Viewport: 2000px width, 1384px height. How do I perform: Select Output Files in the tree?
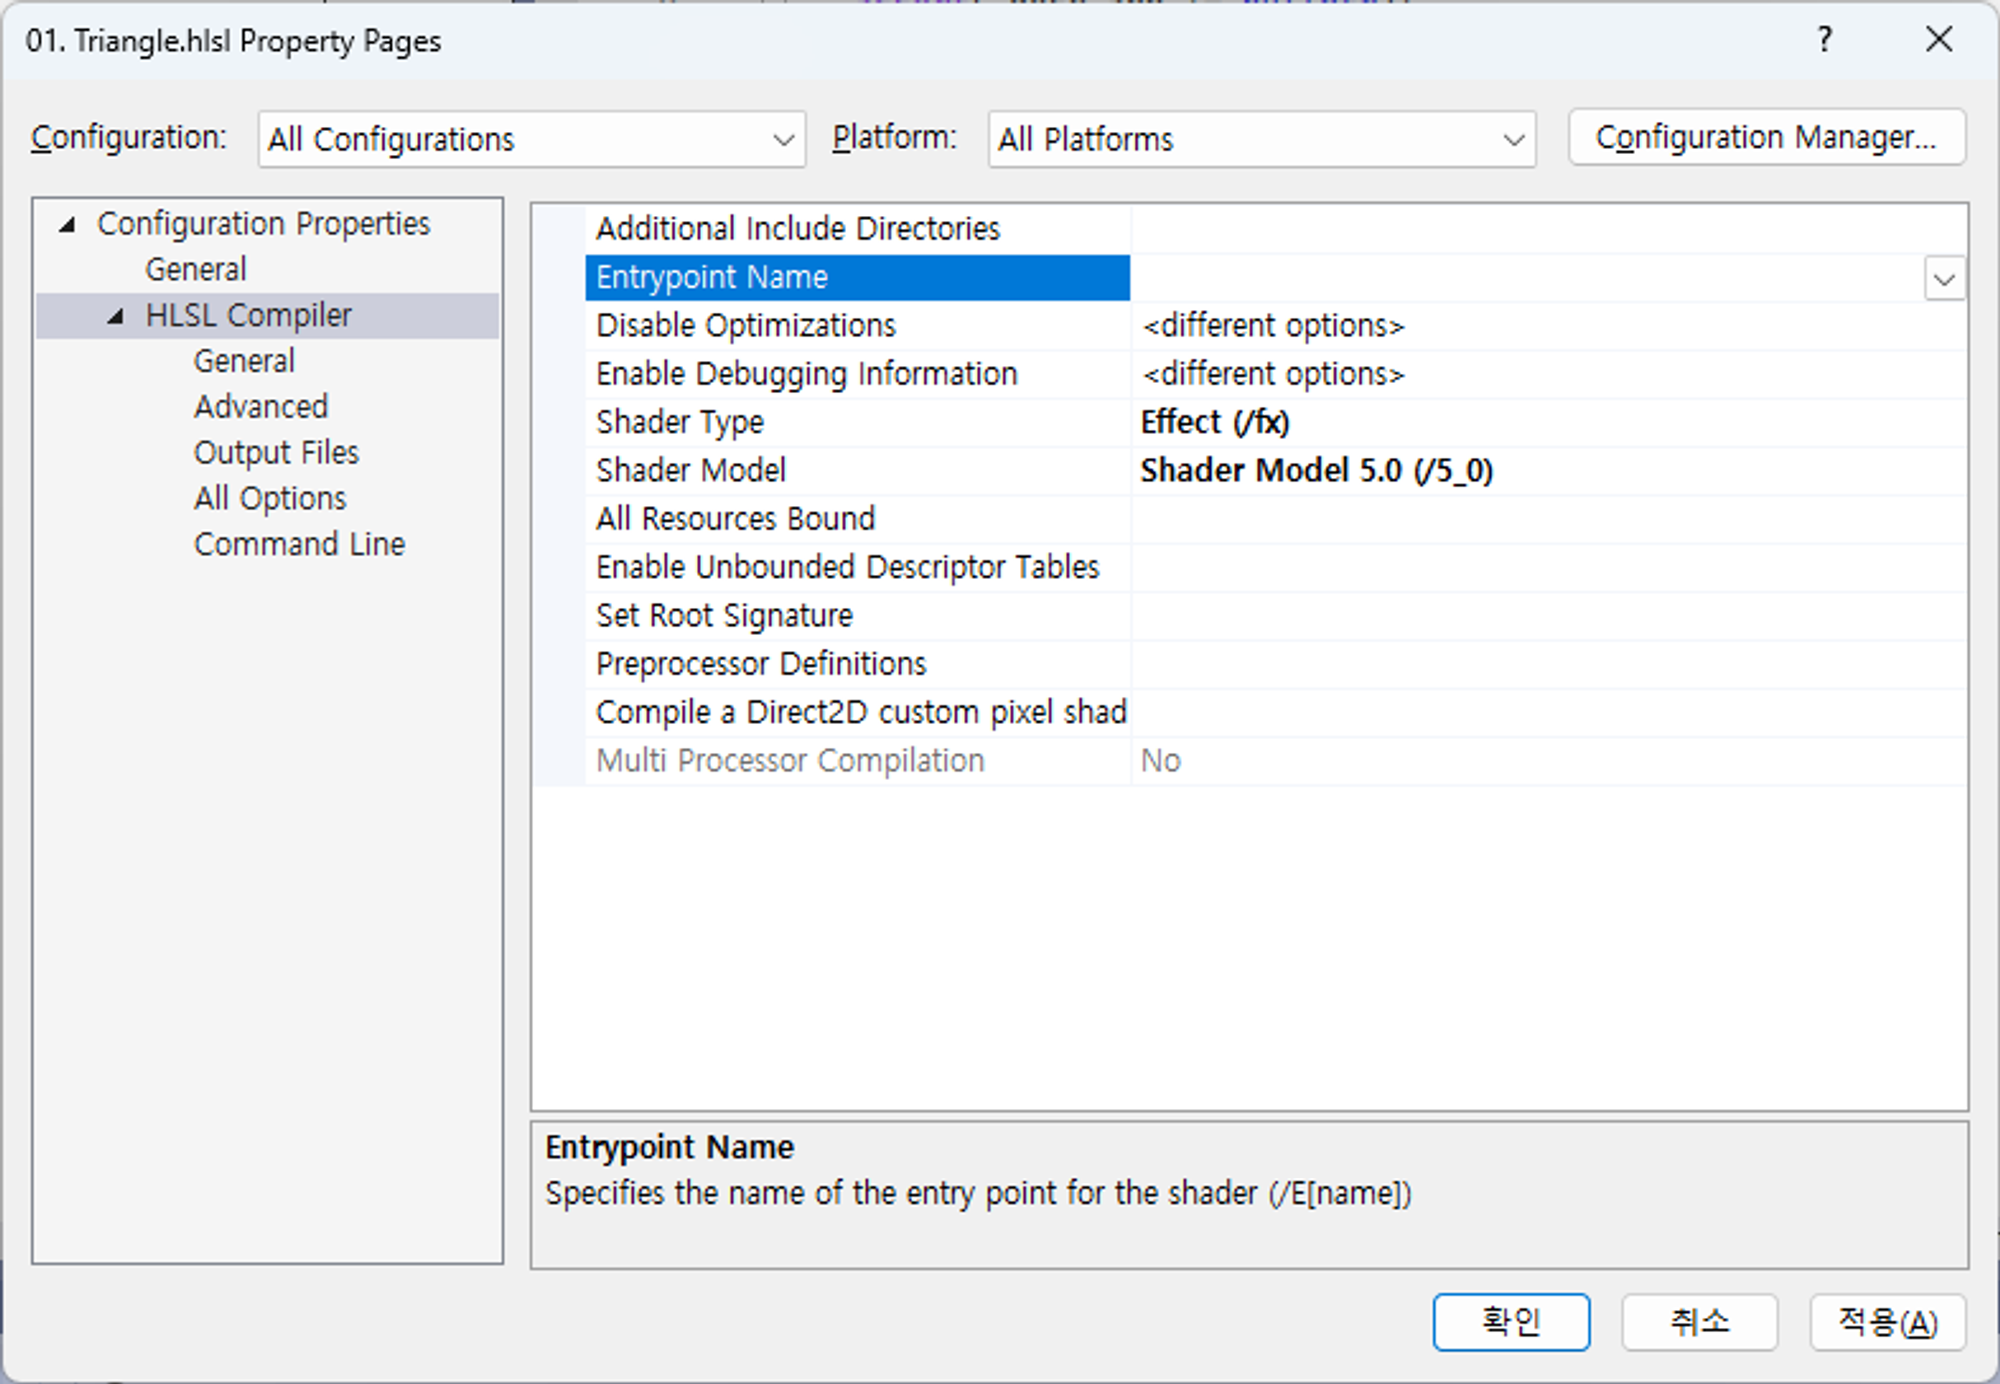(x=276, y=453)
